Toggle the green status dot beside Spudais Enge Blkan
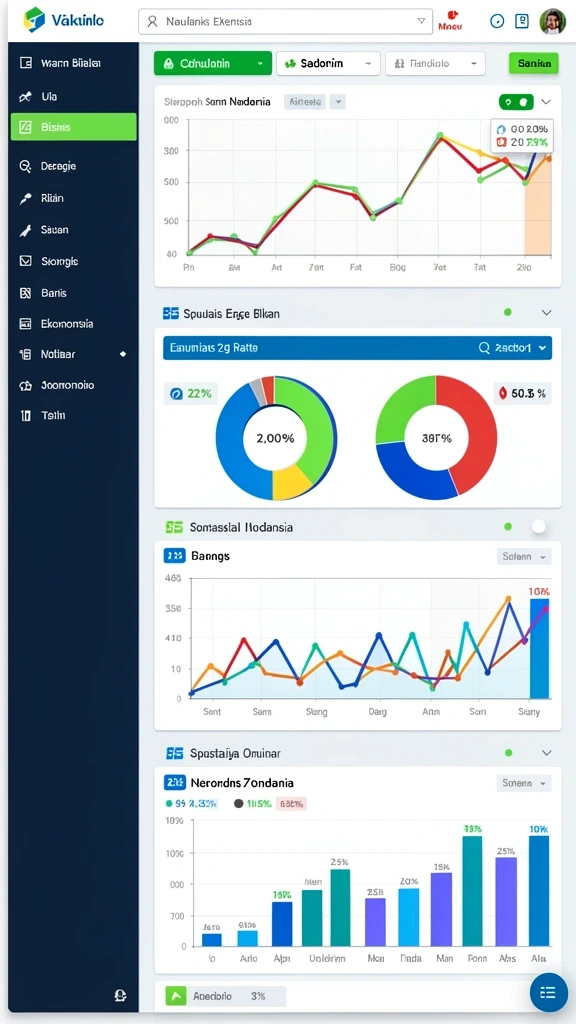Viewport: 576px width, 1024px height. point(508,313)
